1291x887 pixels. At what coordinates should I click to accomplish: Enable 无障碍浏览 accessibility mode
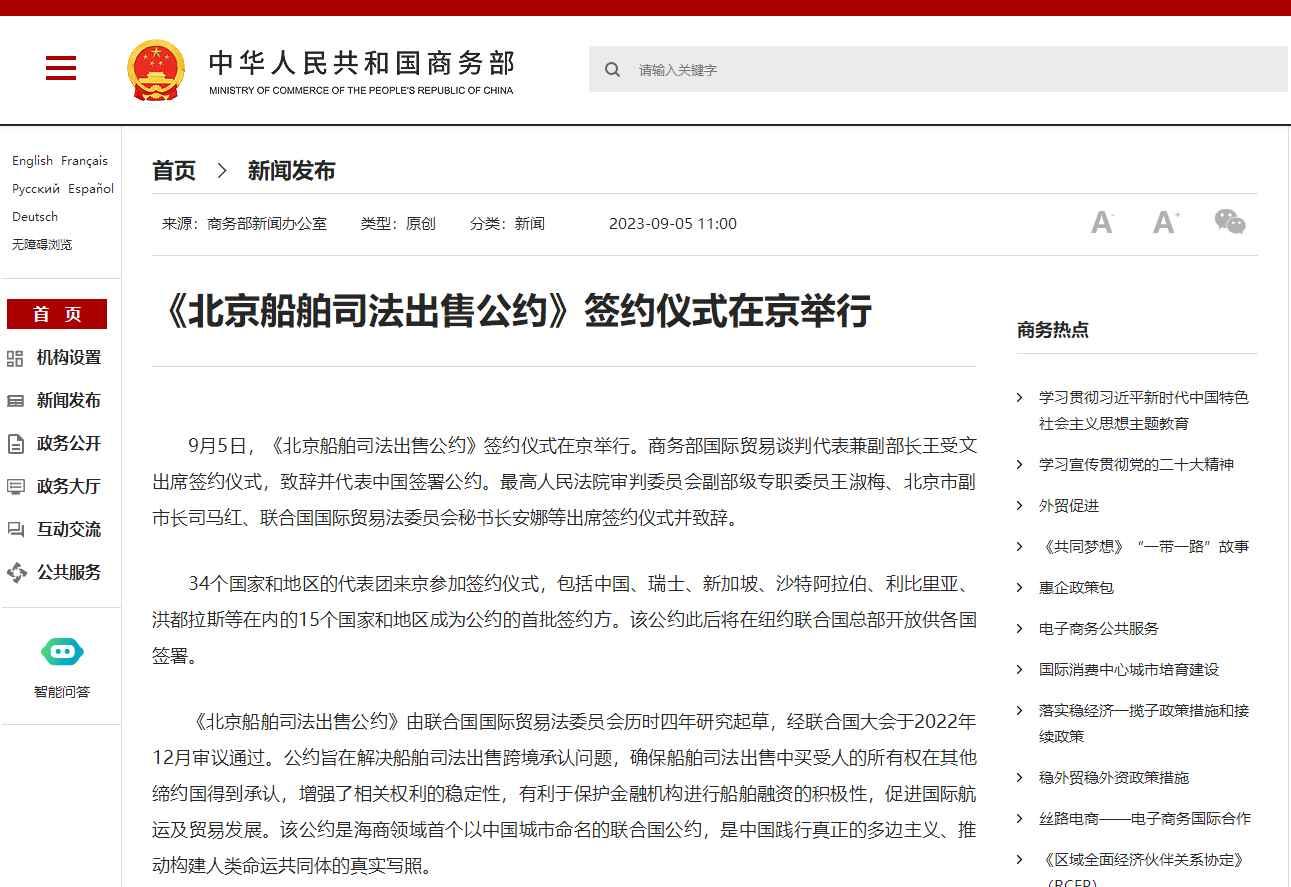(x=42, y=244)
